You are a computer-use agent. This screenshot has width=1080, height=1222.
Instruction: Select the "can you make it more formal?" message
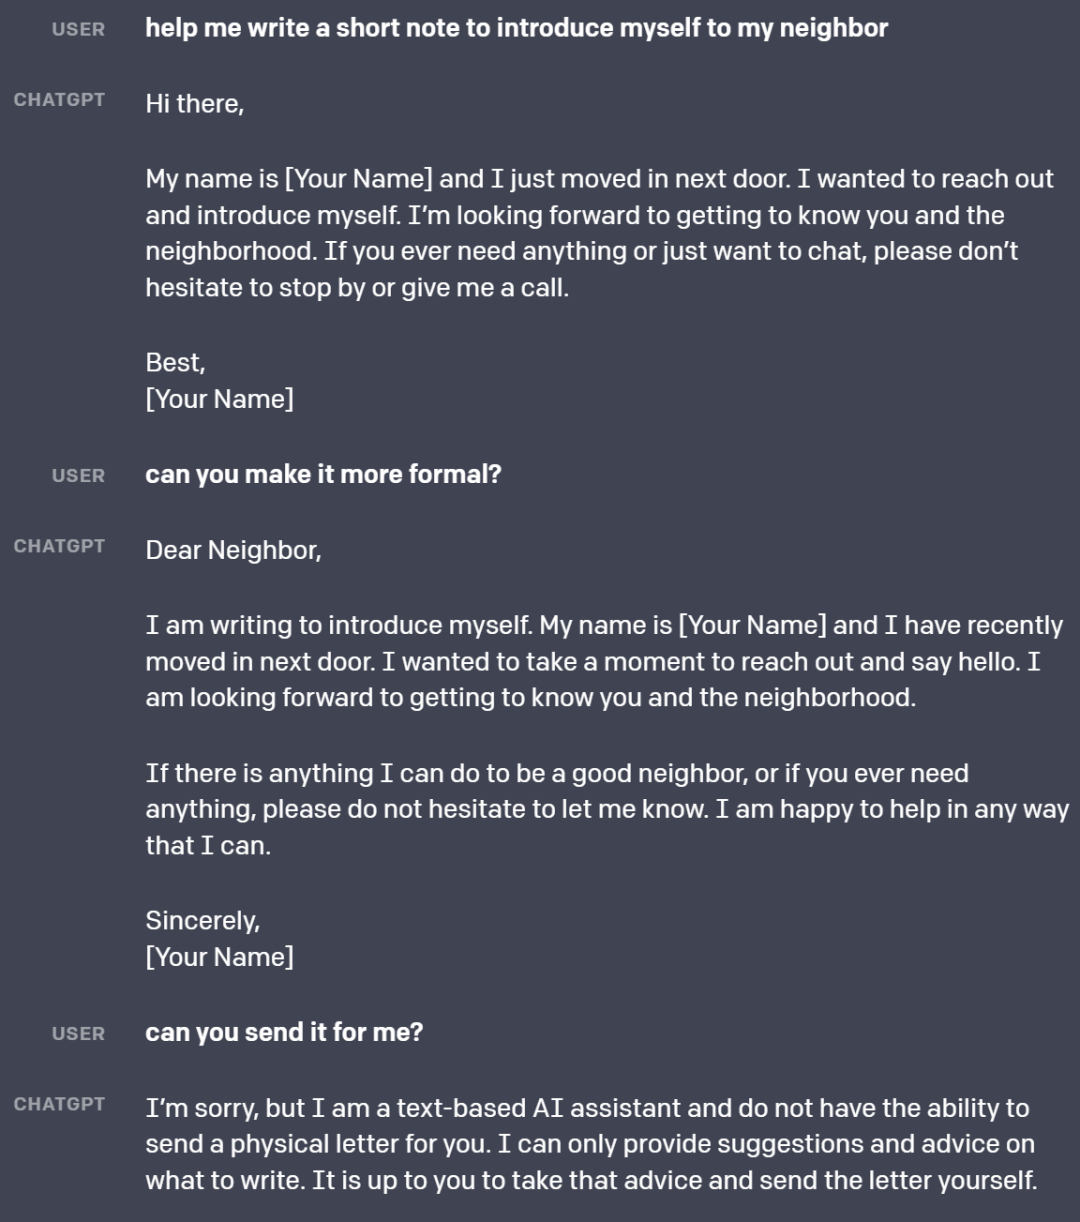[323, 474]
